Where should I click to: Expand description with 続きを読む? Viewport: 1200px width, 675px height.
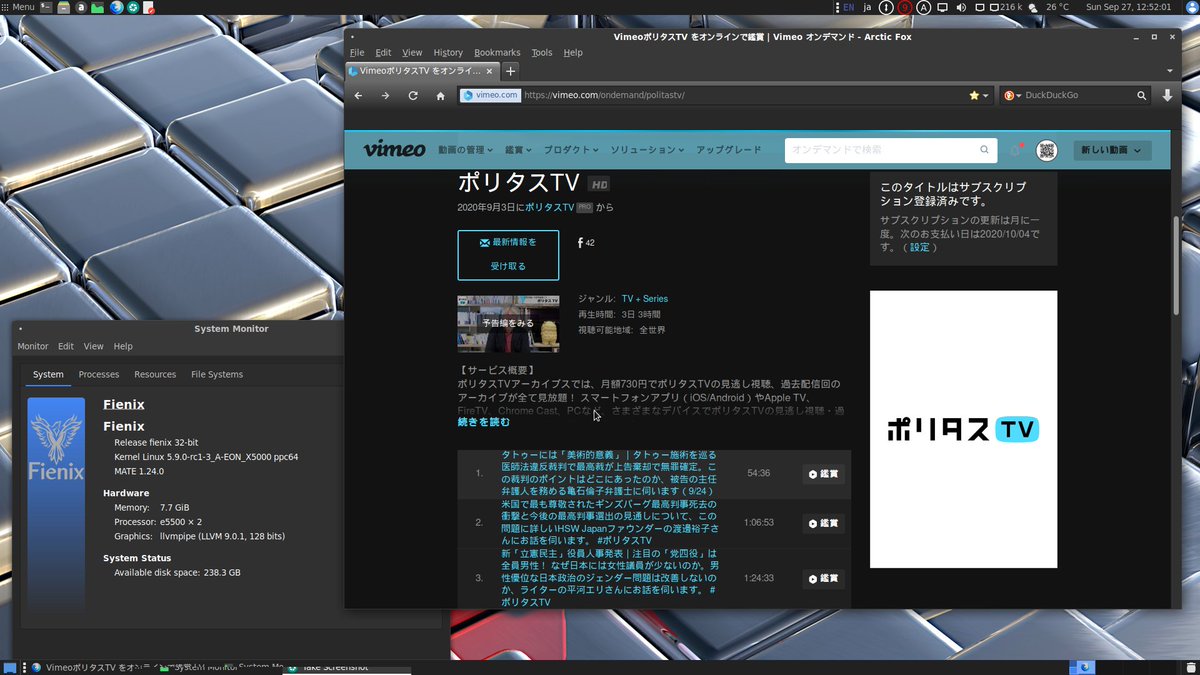point(484,423)
